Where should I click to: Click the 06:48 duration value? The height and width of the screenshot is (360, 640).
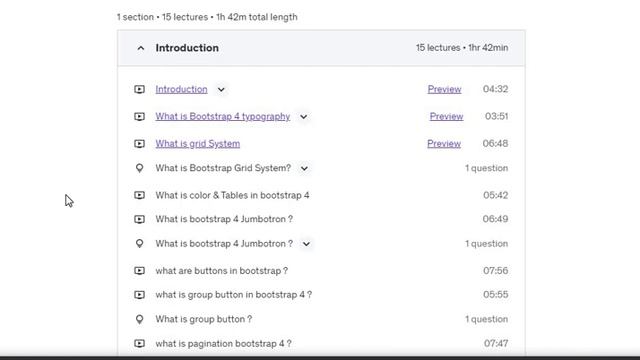(496, 144)
